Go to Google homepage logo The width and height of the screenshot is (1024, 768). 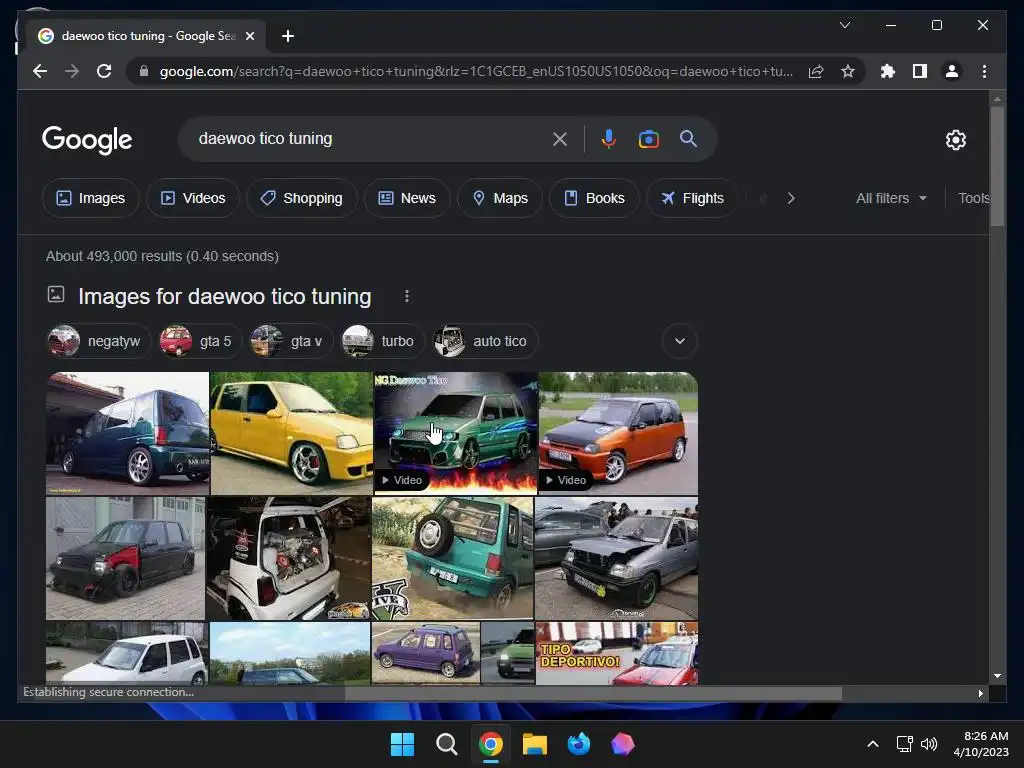click(x=87, y=140)
